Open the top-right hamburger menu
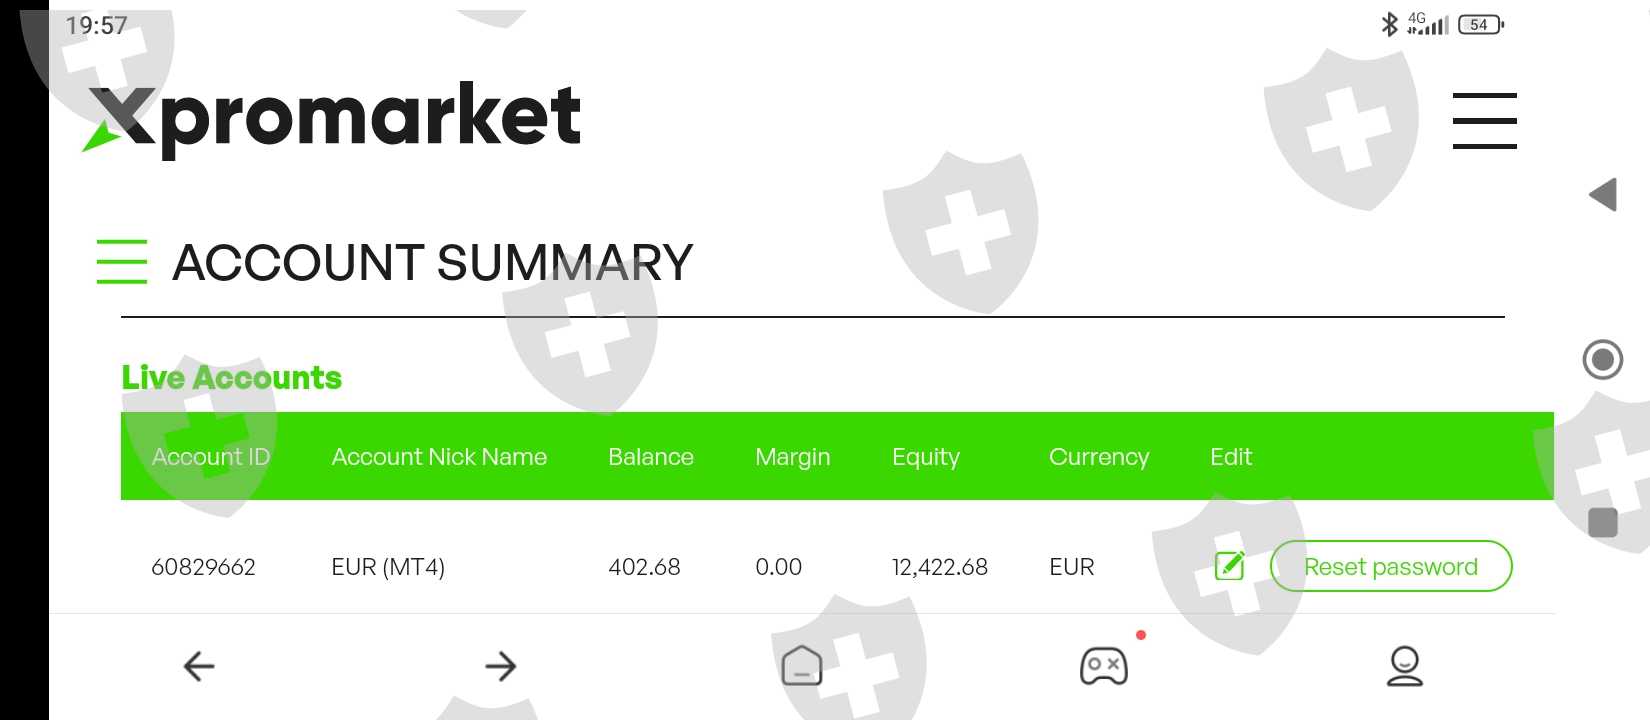Screen dimensions: 1650x720 [1484, 121]
